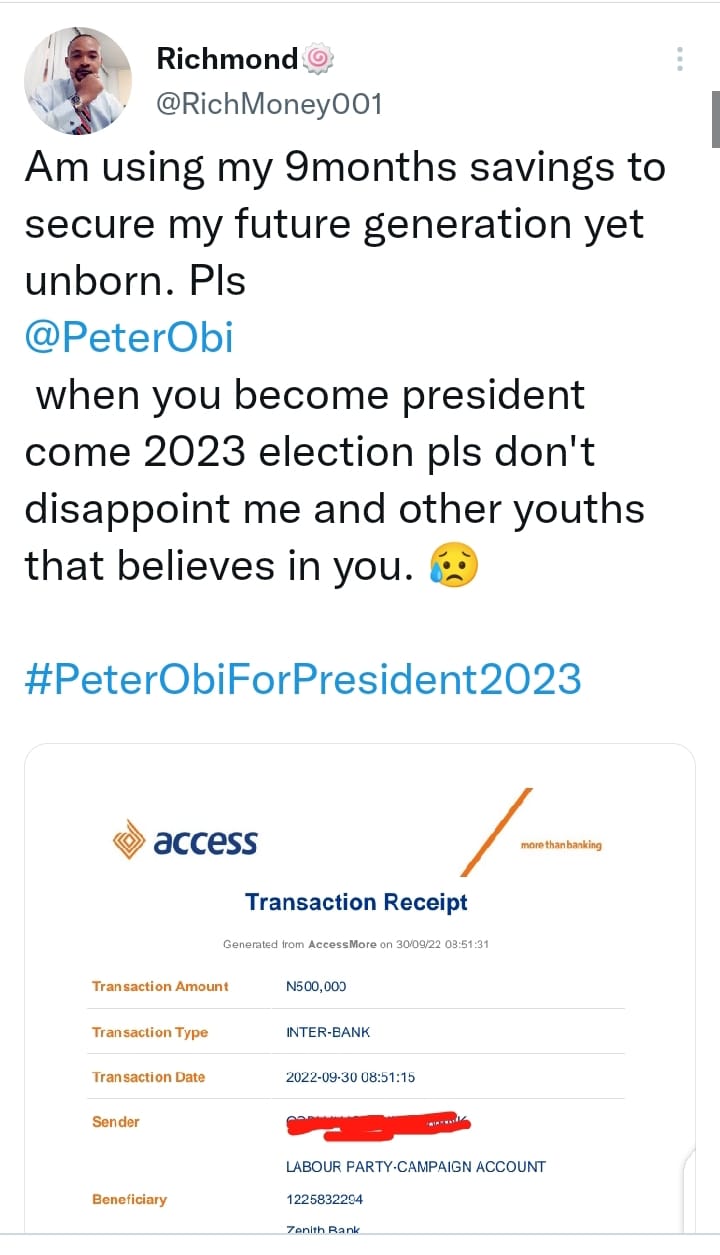The width and height of the screenshot is (720, 1255).
Task: Click the Transaction Receipt heading
Action: click(357, 902)
